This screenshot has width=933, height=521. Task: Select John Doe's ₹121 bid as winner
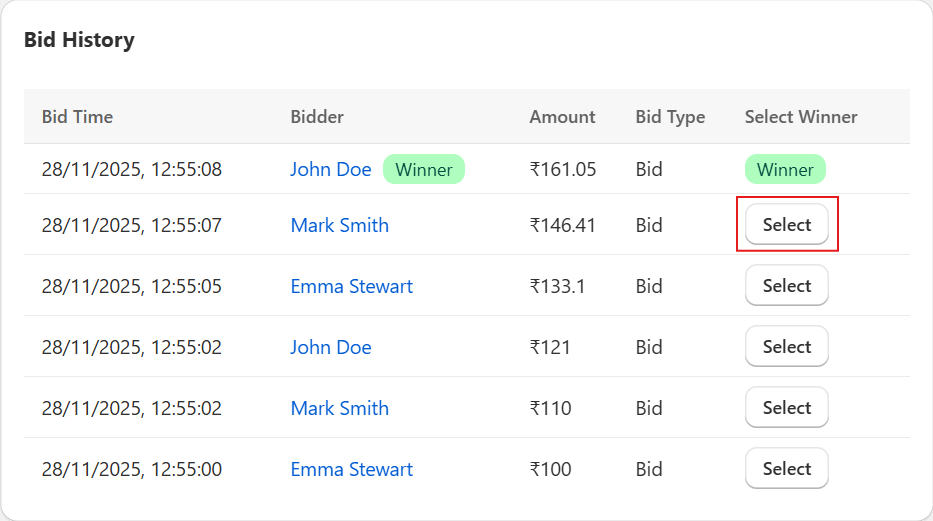pyautogui.click(x=786, y=347)
